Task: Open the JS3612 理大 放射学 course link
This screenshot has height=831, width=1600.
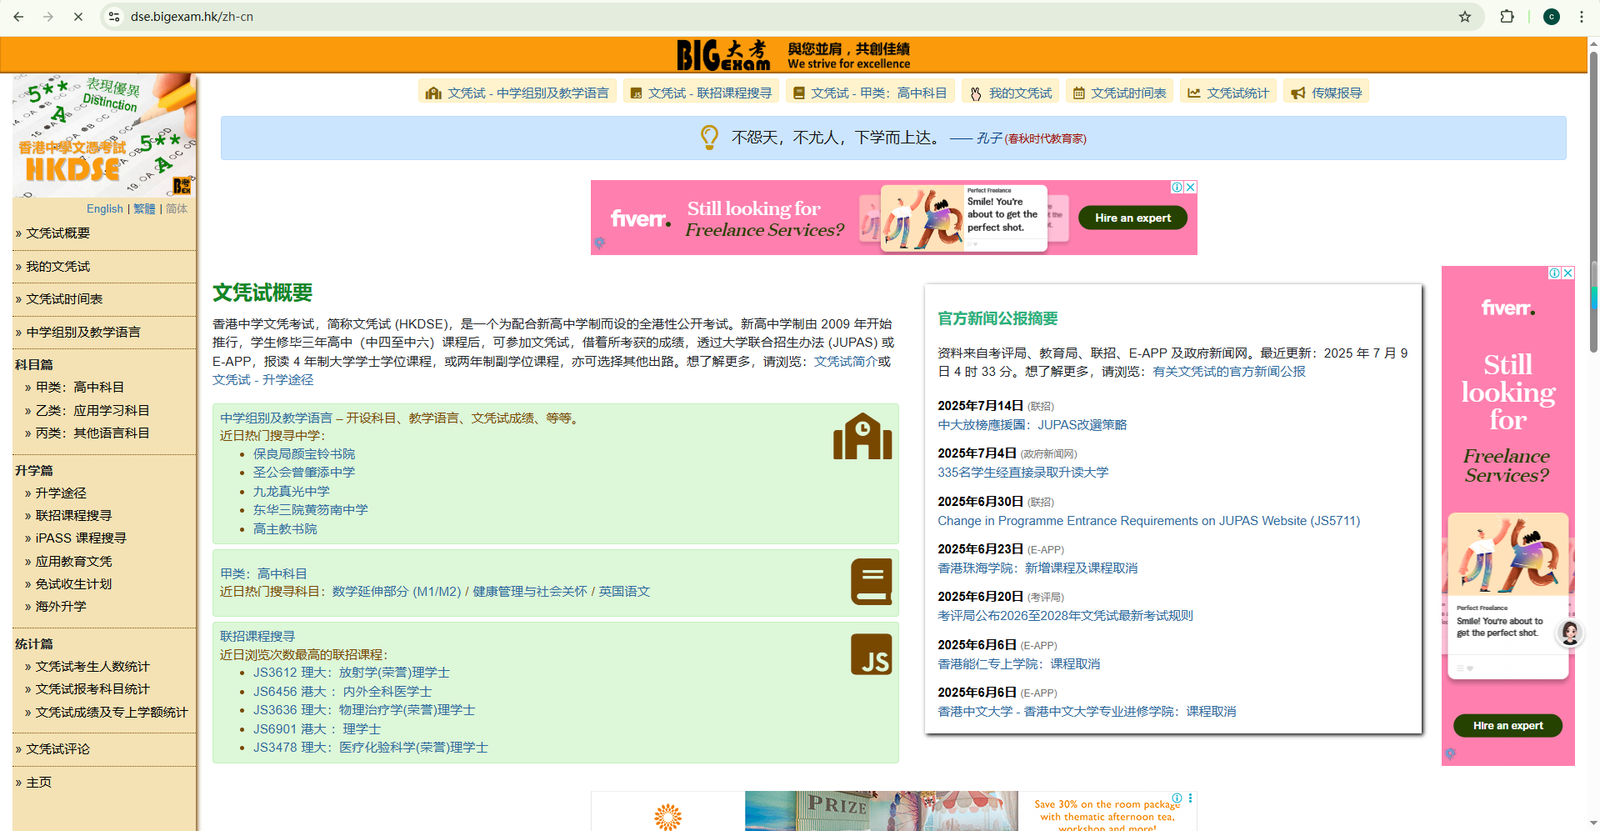Action: [x=351, y=673]
